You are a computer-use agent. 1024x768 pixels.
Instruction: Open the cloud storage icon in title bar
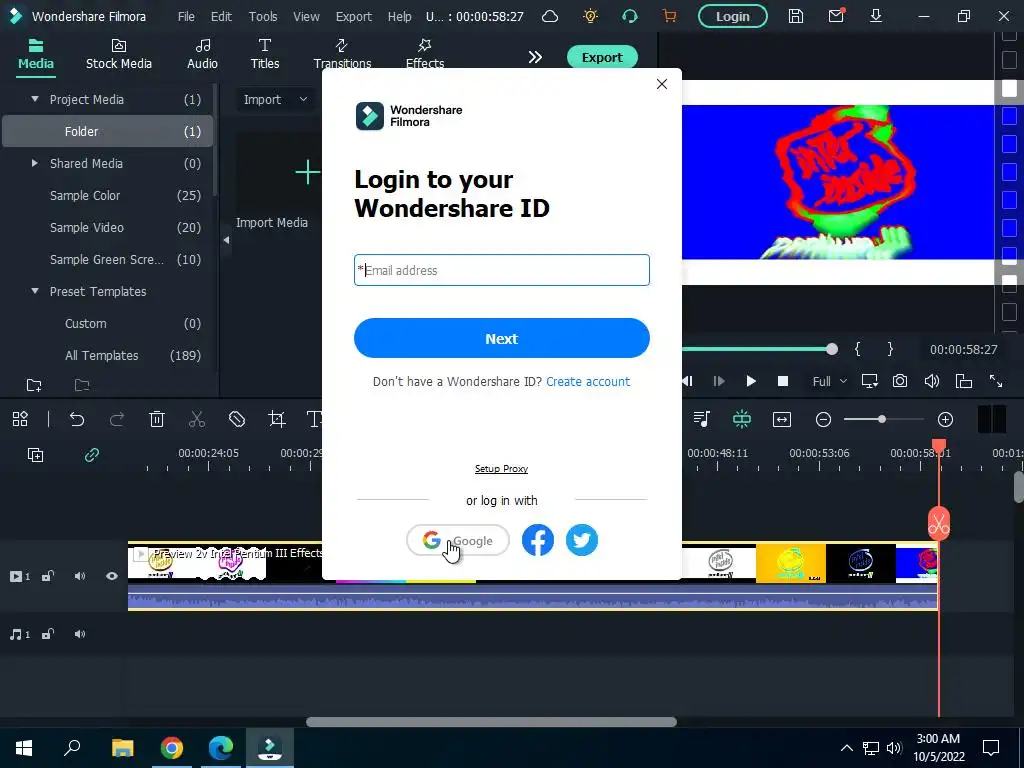[x=550, y=16]
